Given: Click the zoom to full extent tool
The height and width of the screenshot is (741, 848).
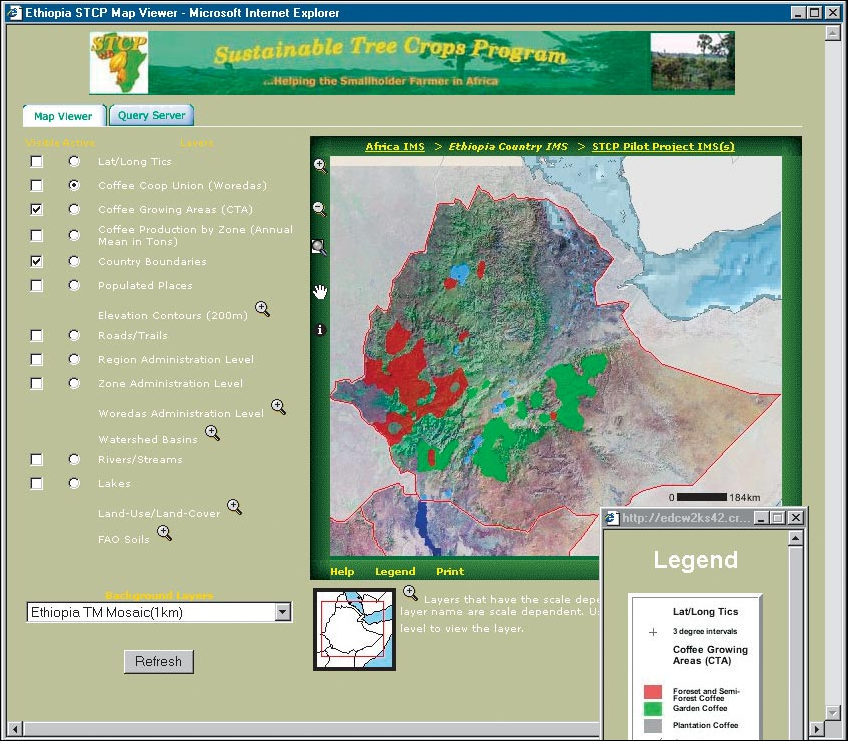Looking at the screenshot, I should (x=319, y=247).
